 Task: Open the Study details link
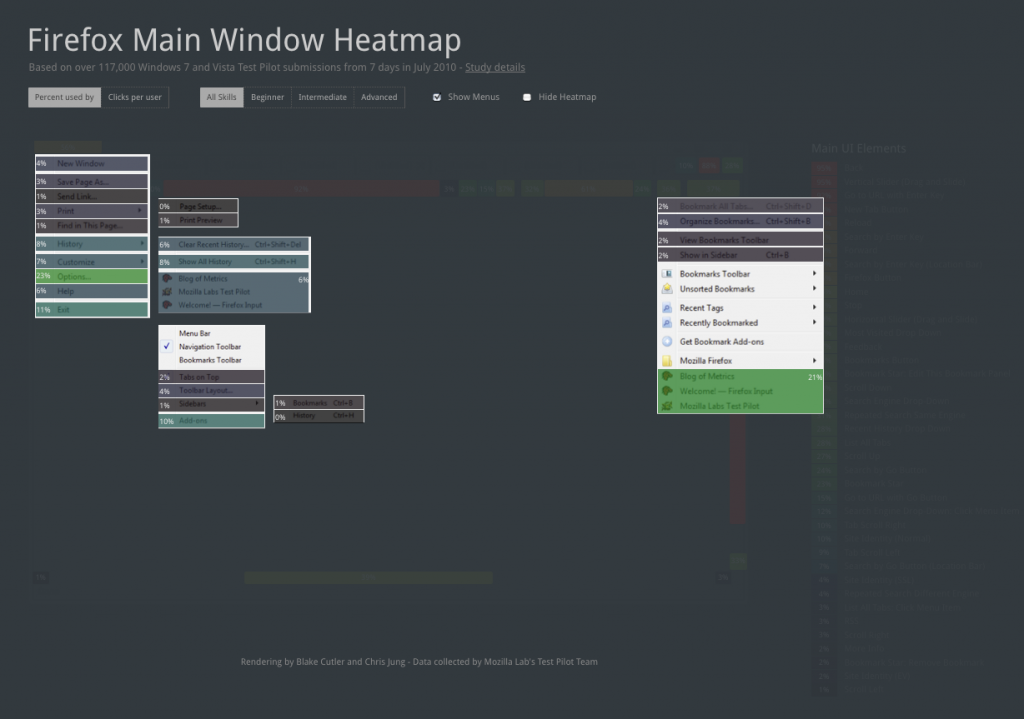[x=495, y=67]
